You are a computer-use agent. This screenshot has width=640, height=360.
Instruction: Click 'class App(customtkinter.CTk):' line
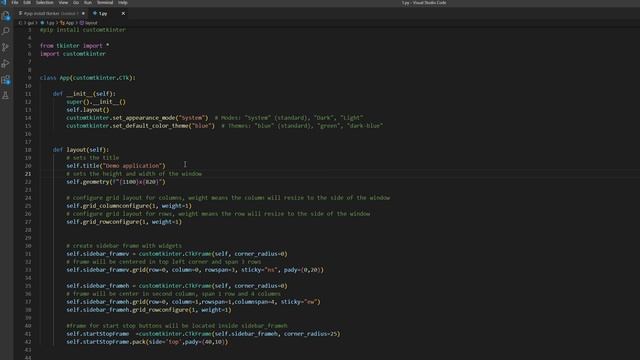[88, 78]
